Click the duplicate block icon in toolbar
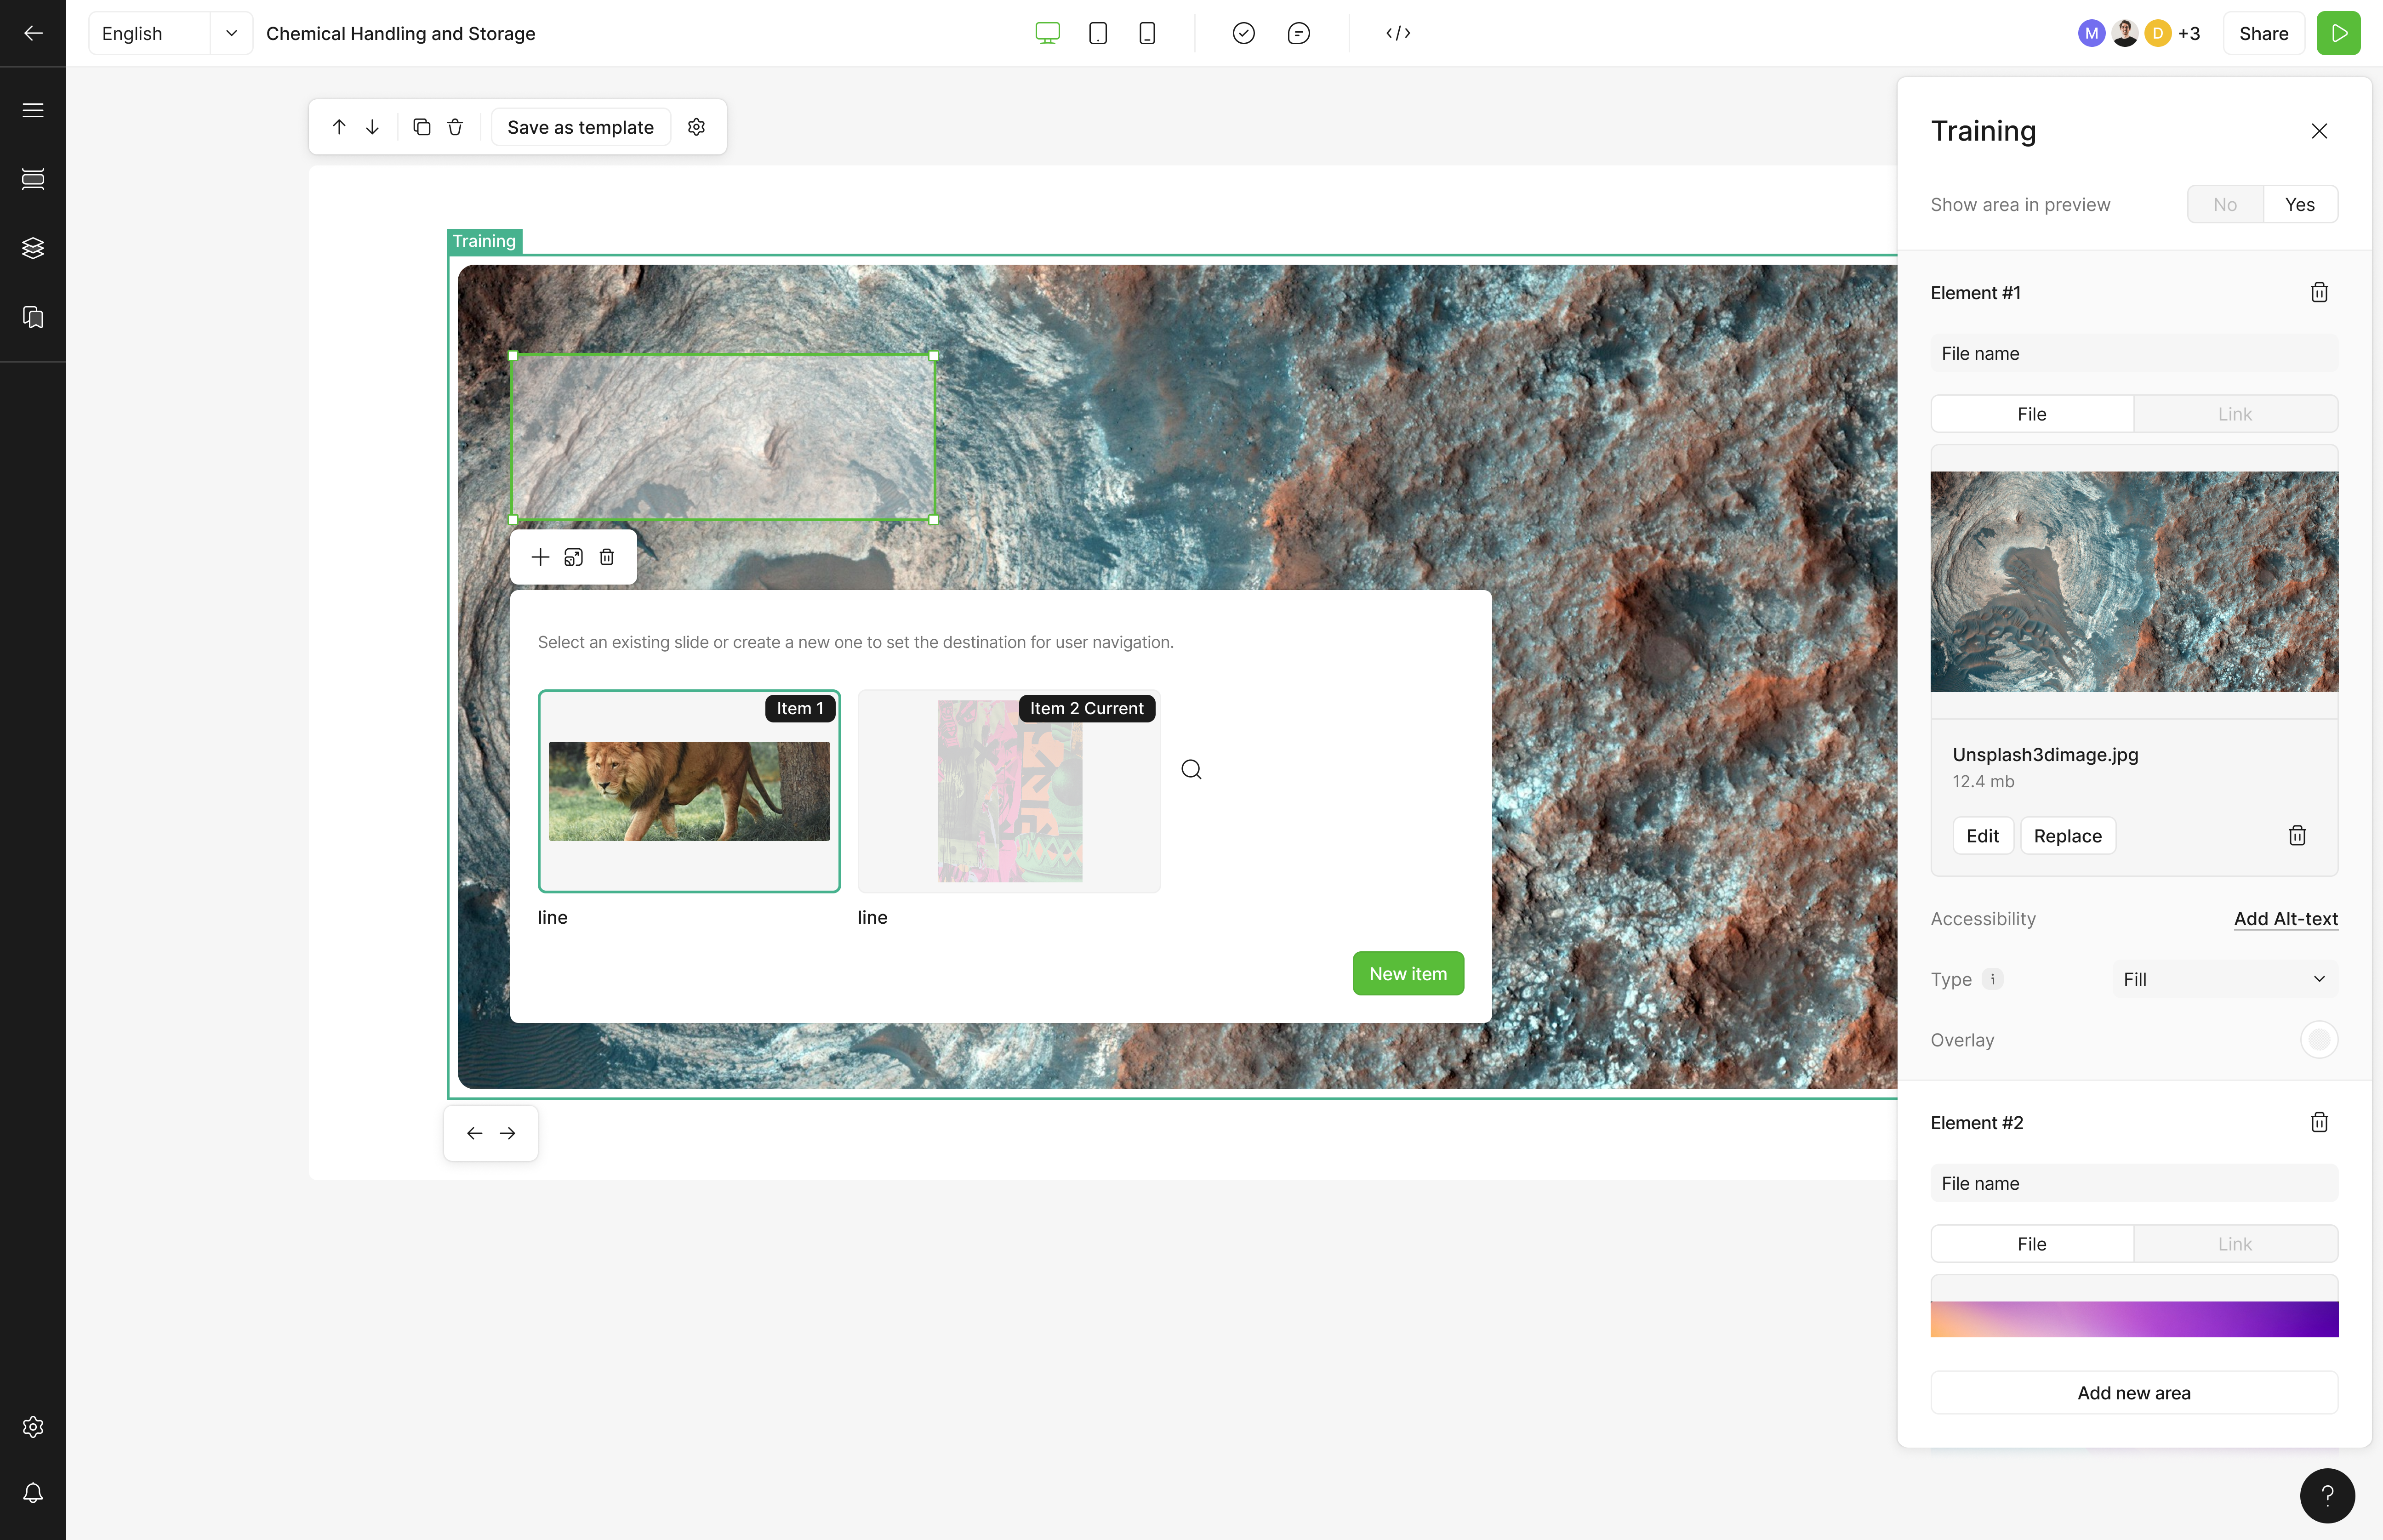This screenshot has height=1540, width=2383. (x=421, y=127)
